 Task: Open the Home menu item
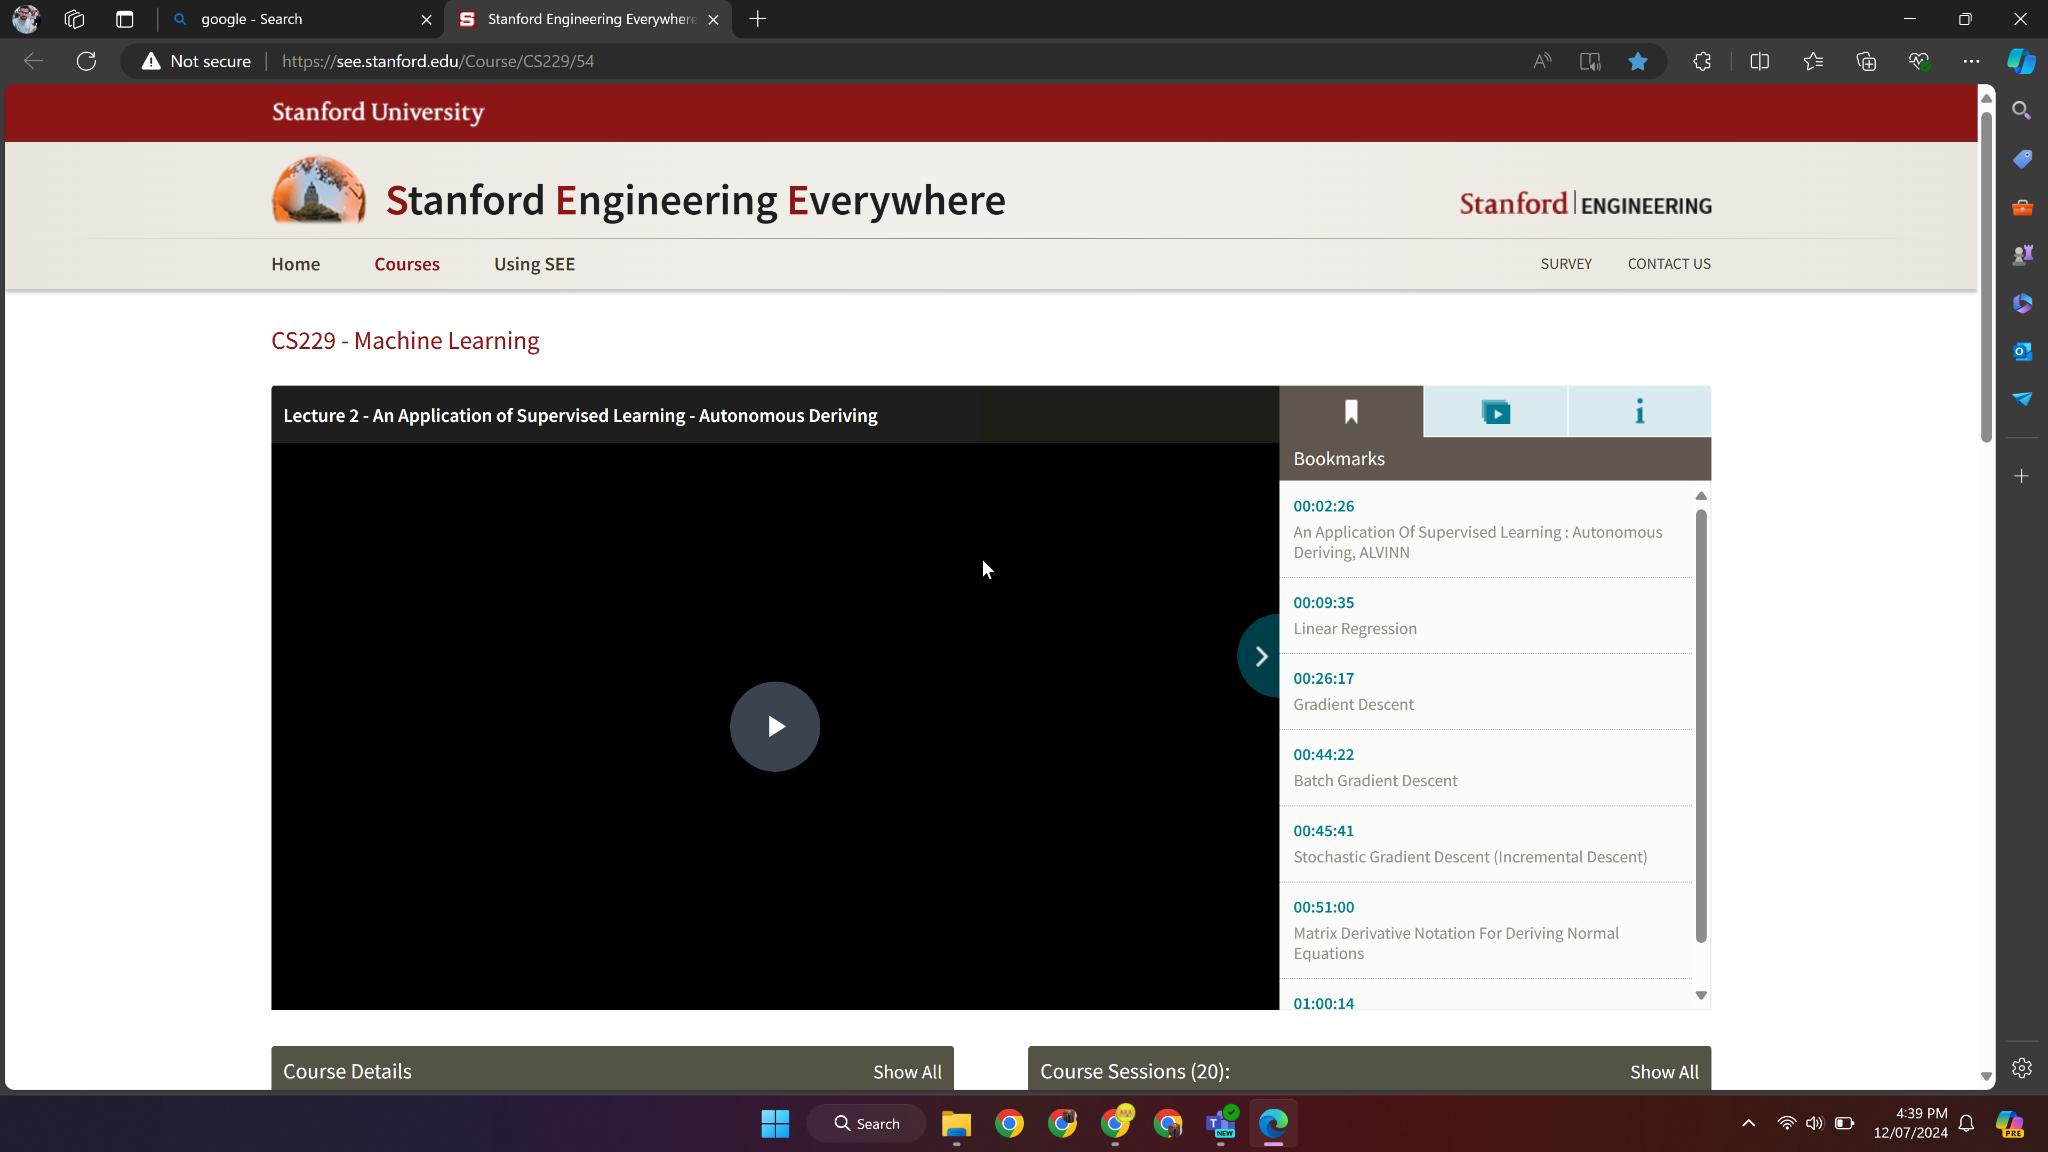[295, 264]
